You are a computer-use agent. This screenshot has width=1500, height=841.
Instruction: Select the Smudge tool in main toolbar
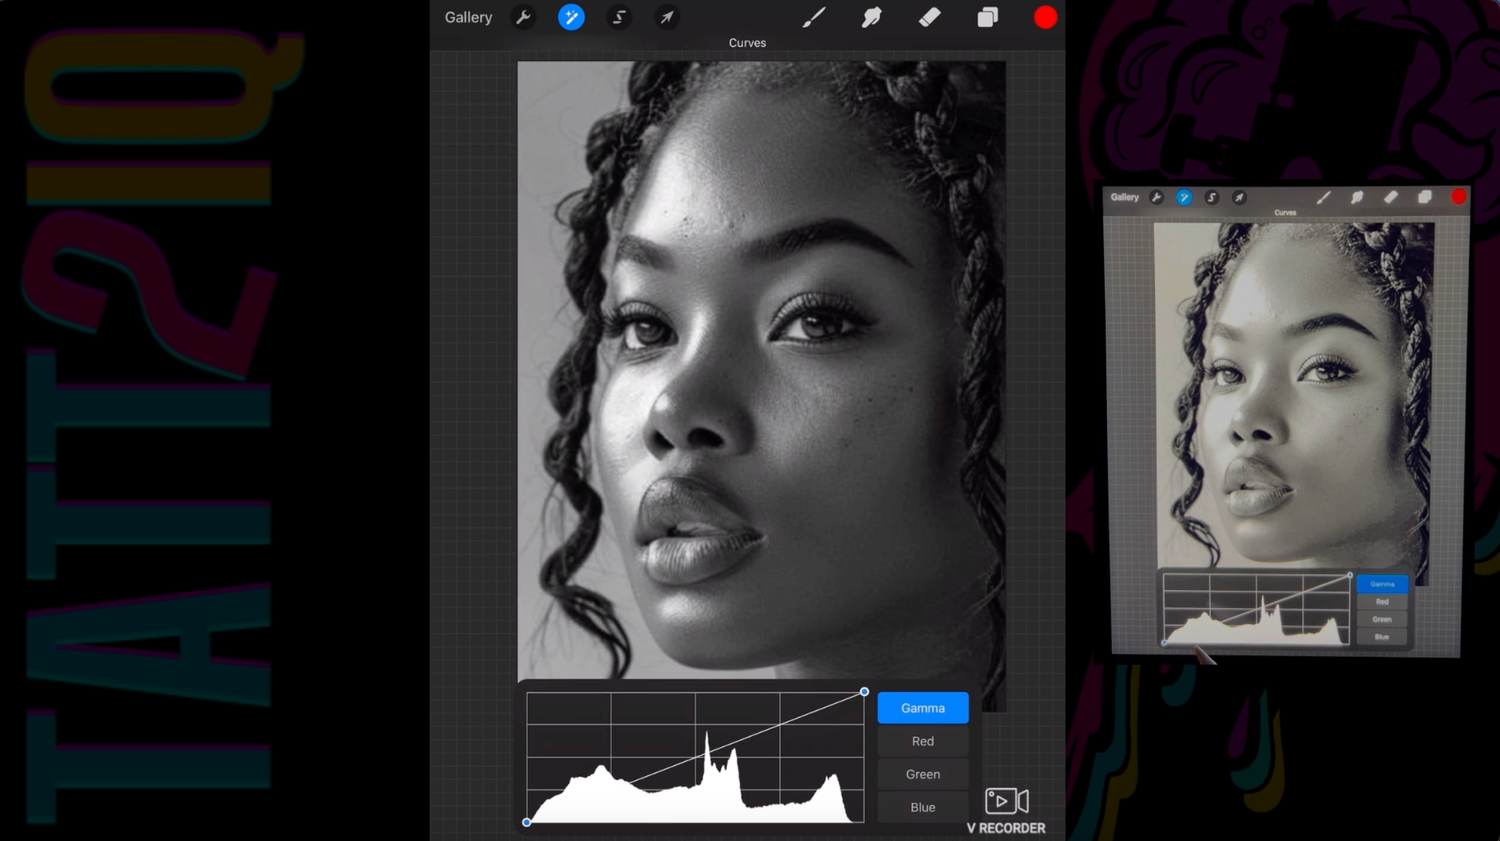click(872, 17)
